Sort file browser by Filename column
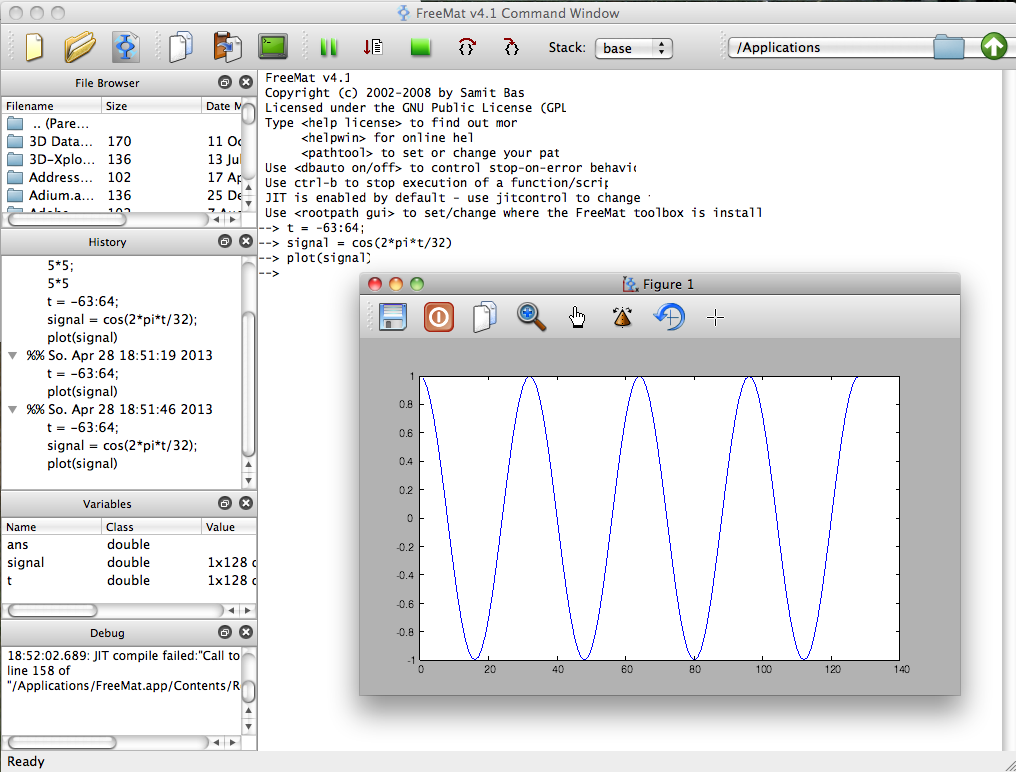This screenshot has width=1016, height=772. 52,106
